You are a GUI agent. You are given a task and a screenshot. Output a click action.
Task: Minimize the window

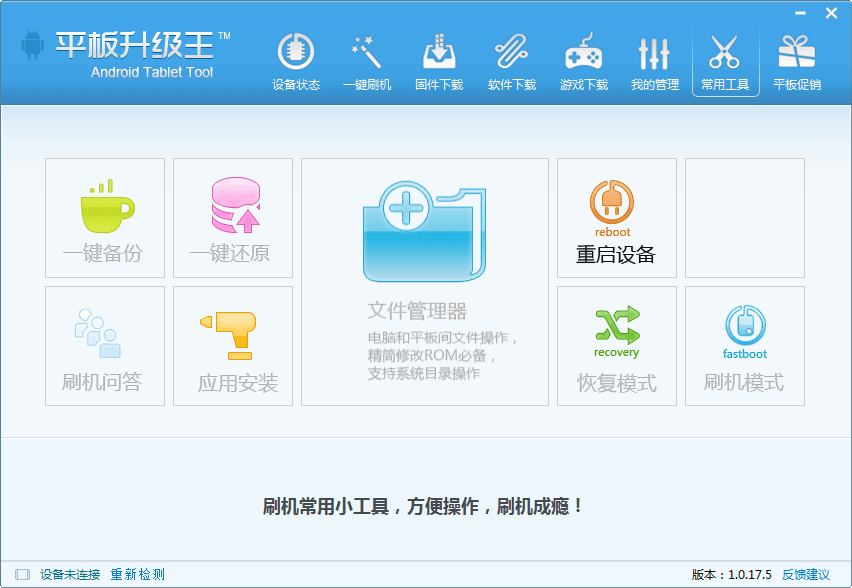[800, 13]
